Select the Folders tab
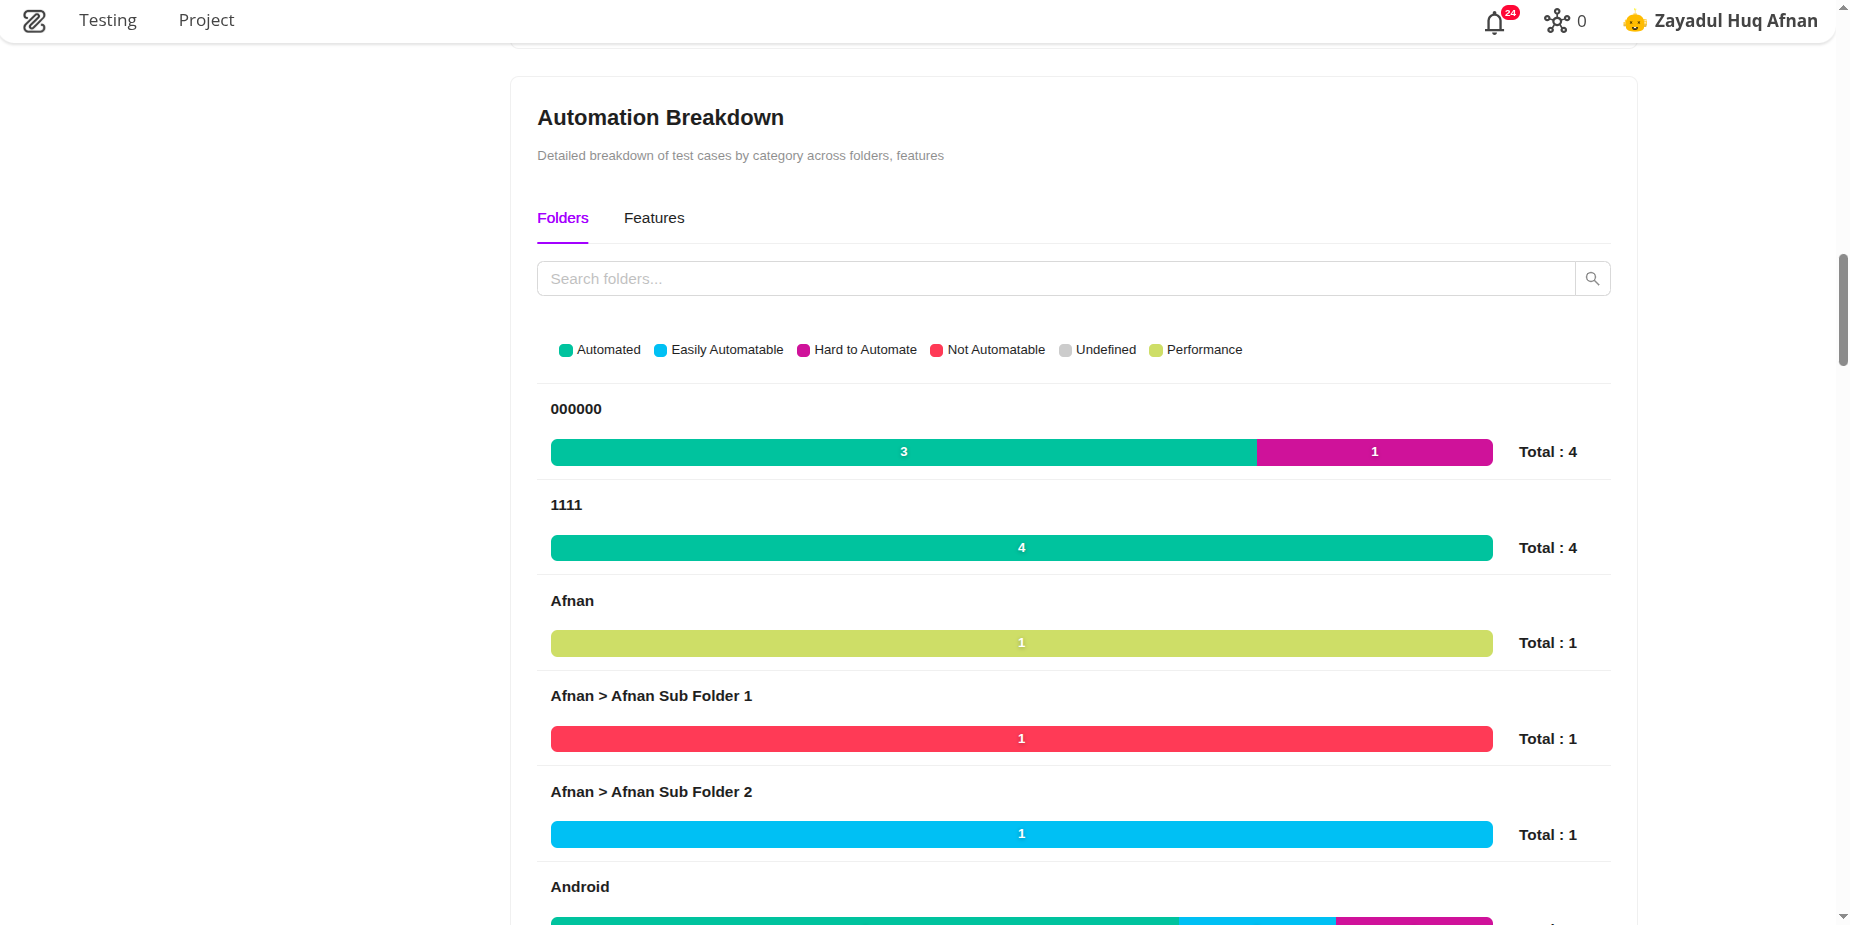Viewport: 1850px width, 925px height. (x=562, y=218)
